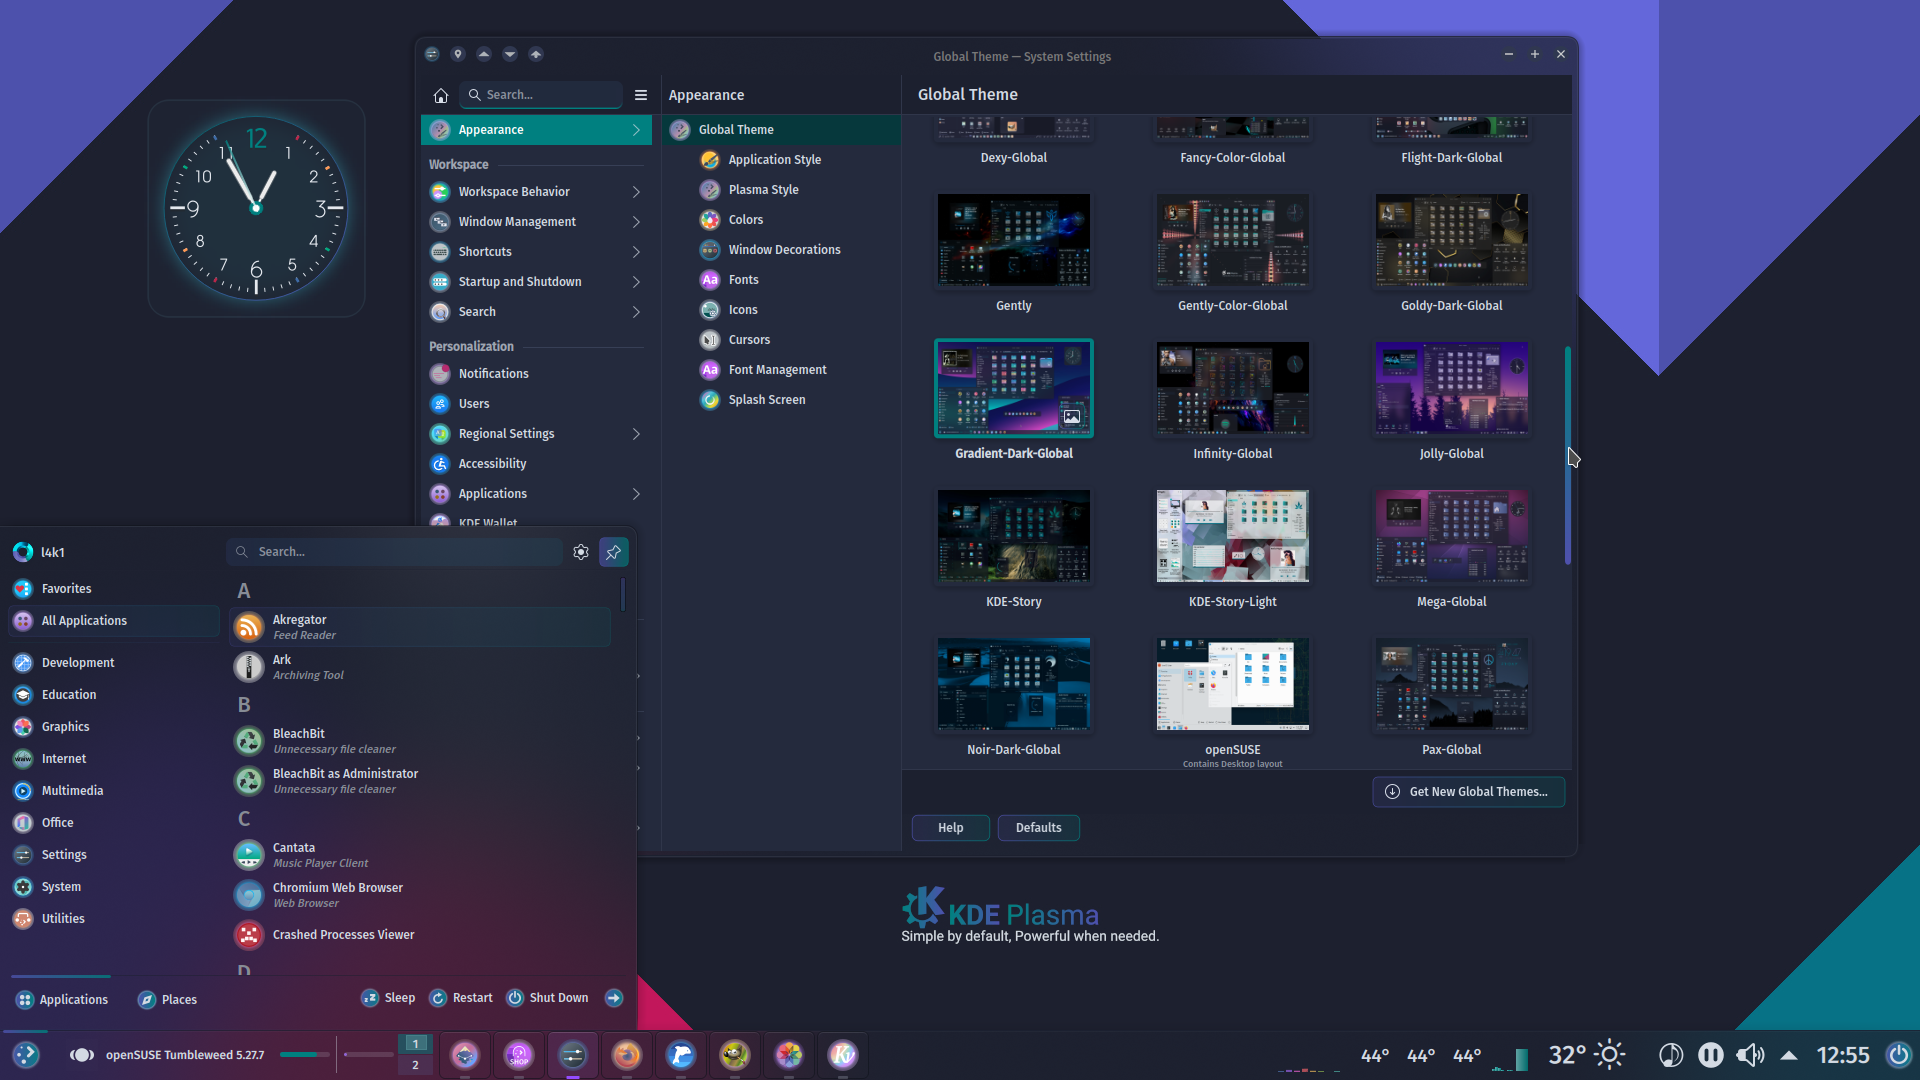The width and height of the screenshot is (1920, 1080).
Task: Click the music note tray icon
Action: [x=1670, y=1055]
